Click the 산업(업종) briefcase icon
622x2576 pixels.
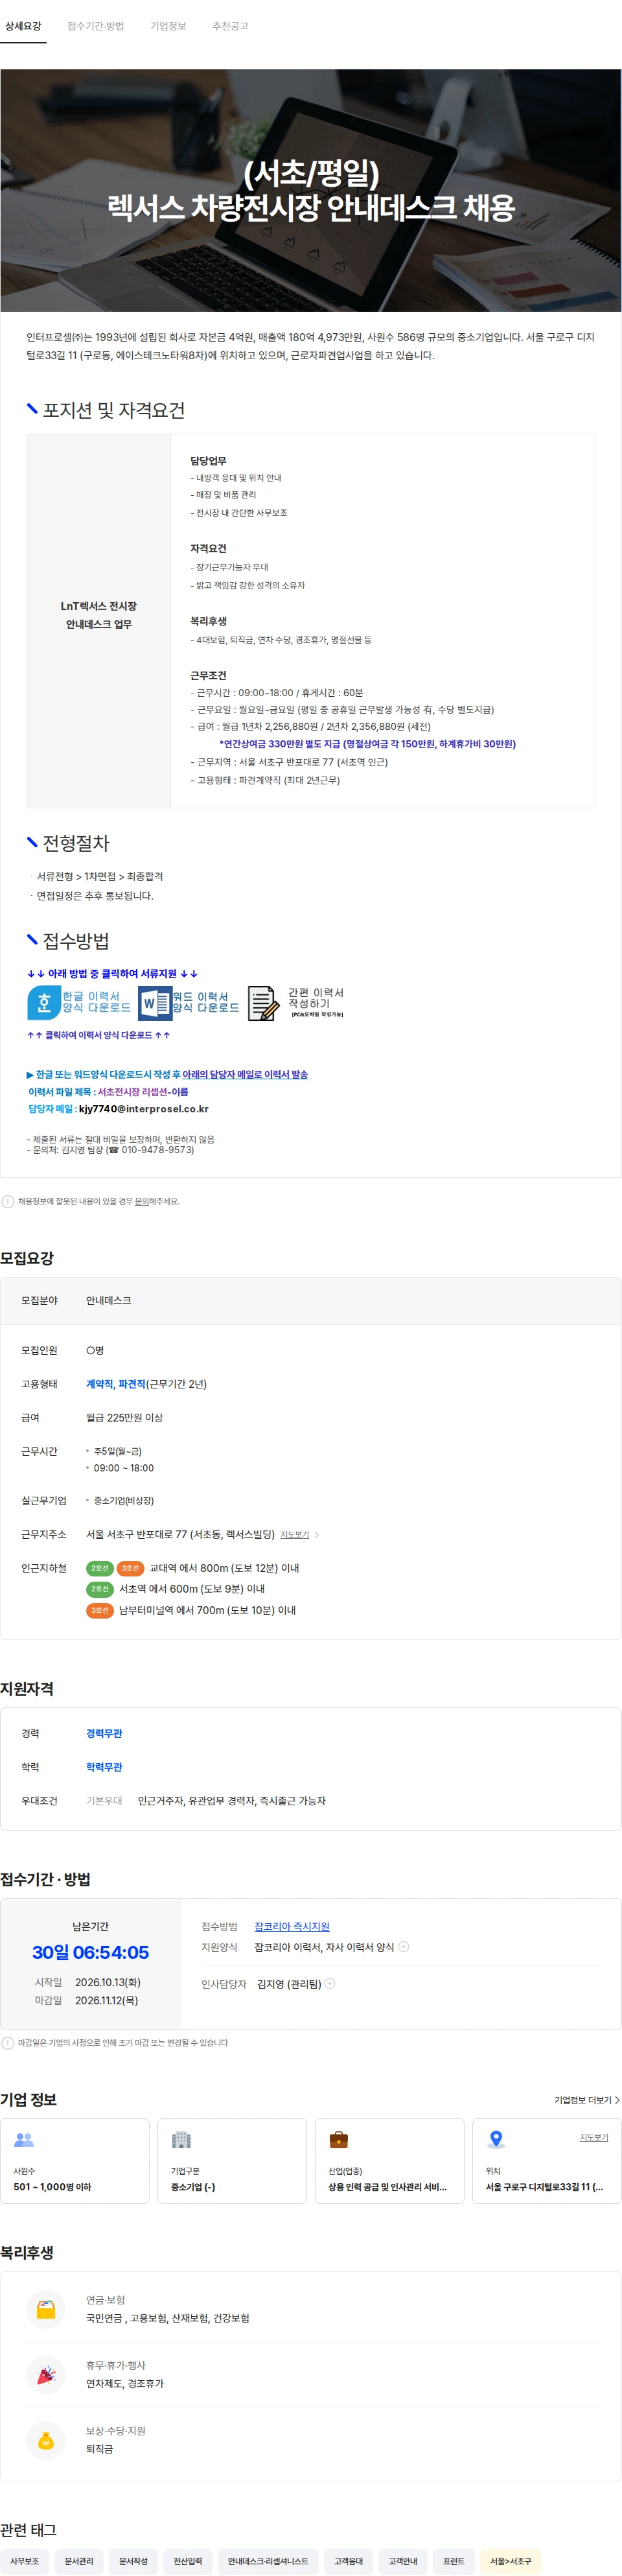(x=339, y=2139)
